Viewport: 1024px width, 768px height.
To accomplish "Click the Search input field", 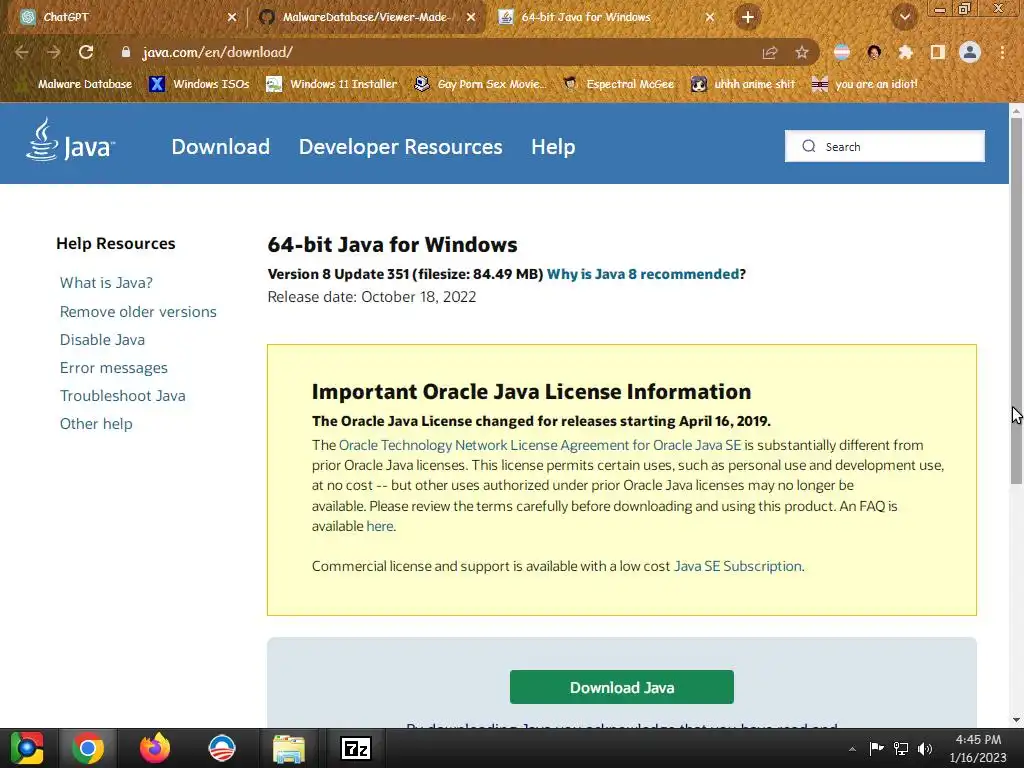I will coord(885,146).
